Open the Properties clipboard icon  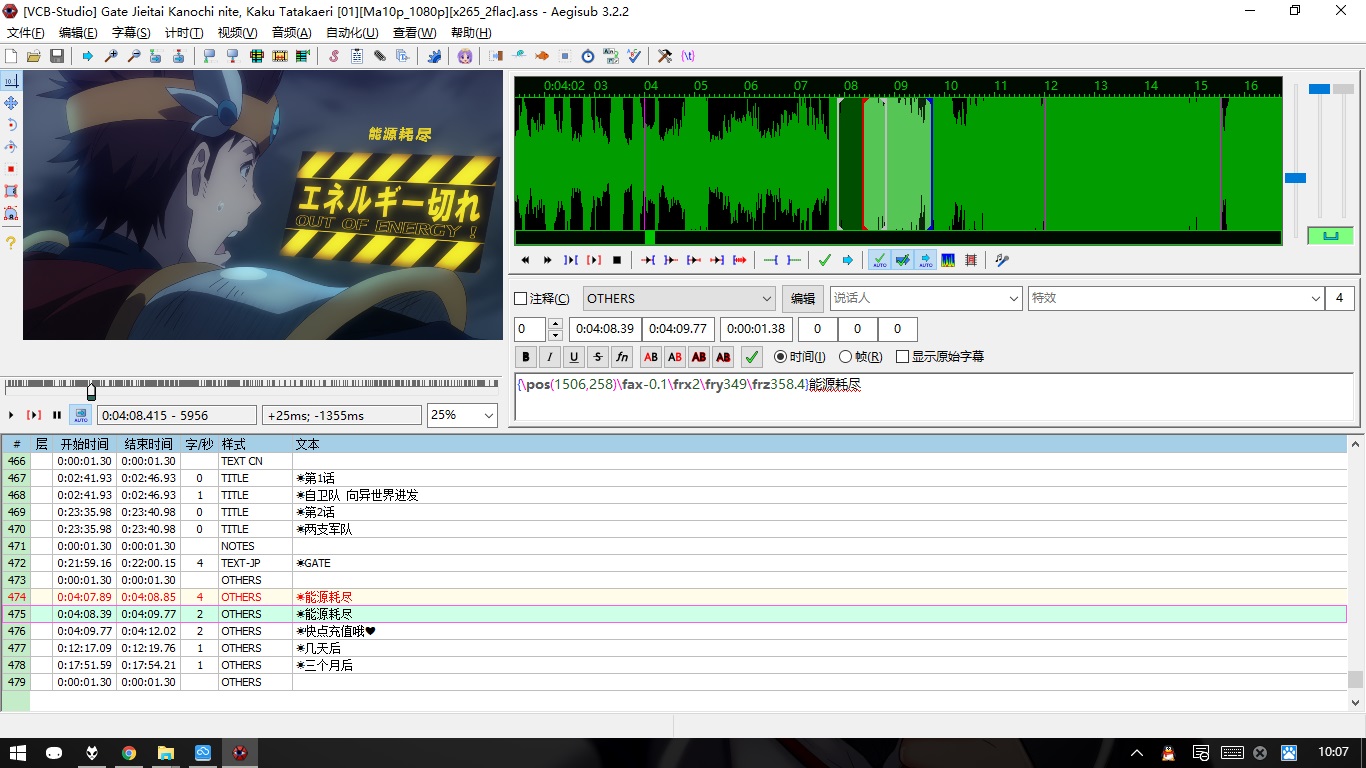[x=356, y=56]
